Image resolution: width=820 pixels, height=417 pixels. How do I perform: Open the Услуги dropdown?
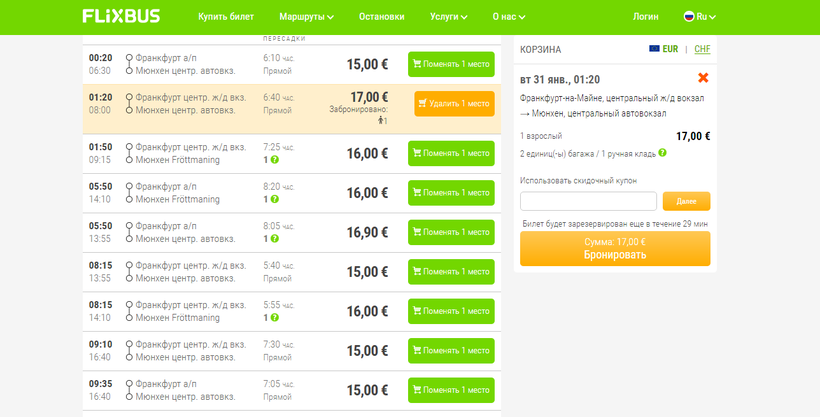tap(449, 17)
